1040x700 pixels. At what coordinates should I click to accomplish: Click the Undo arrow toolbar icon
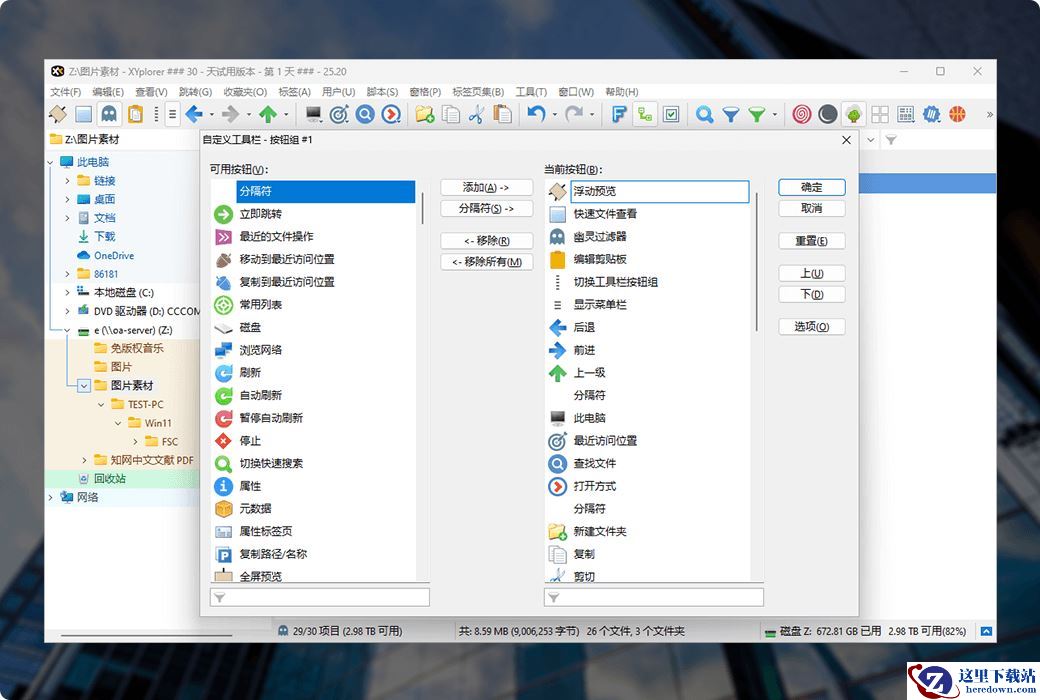[x=536, y=114]
